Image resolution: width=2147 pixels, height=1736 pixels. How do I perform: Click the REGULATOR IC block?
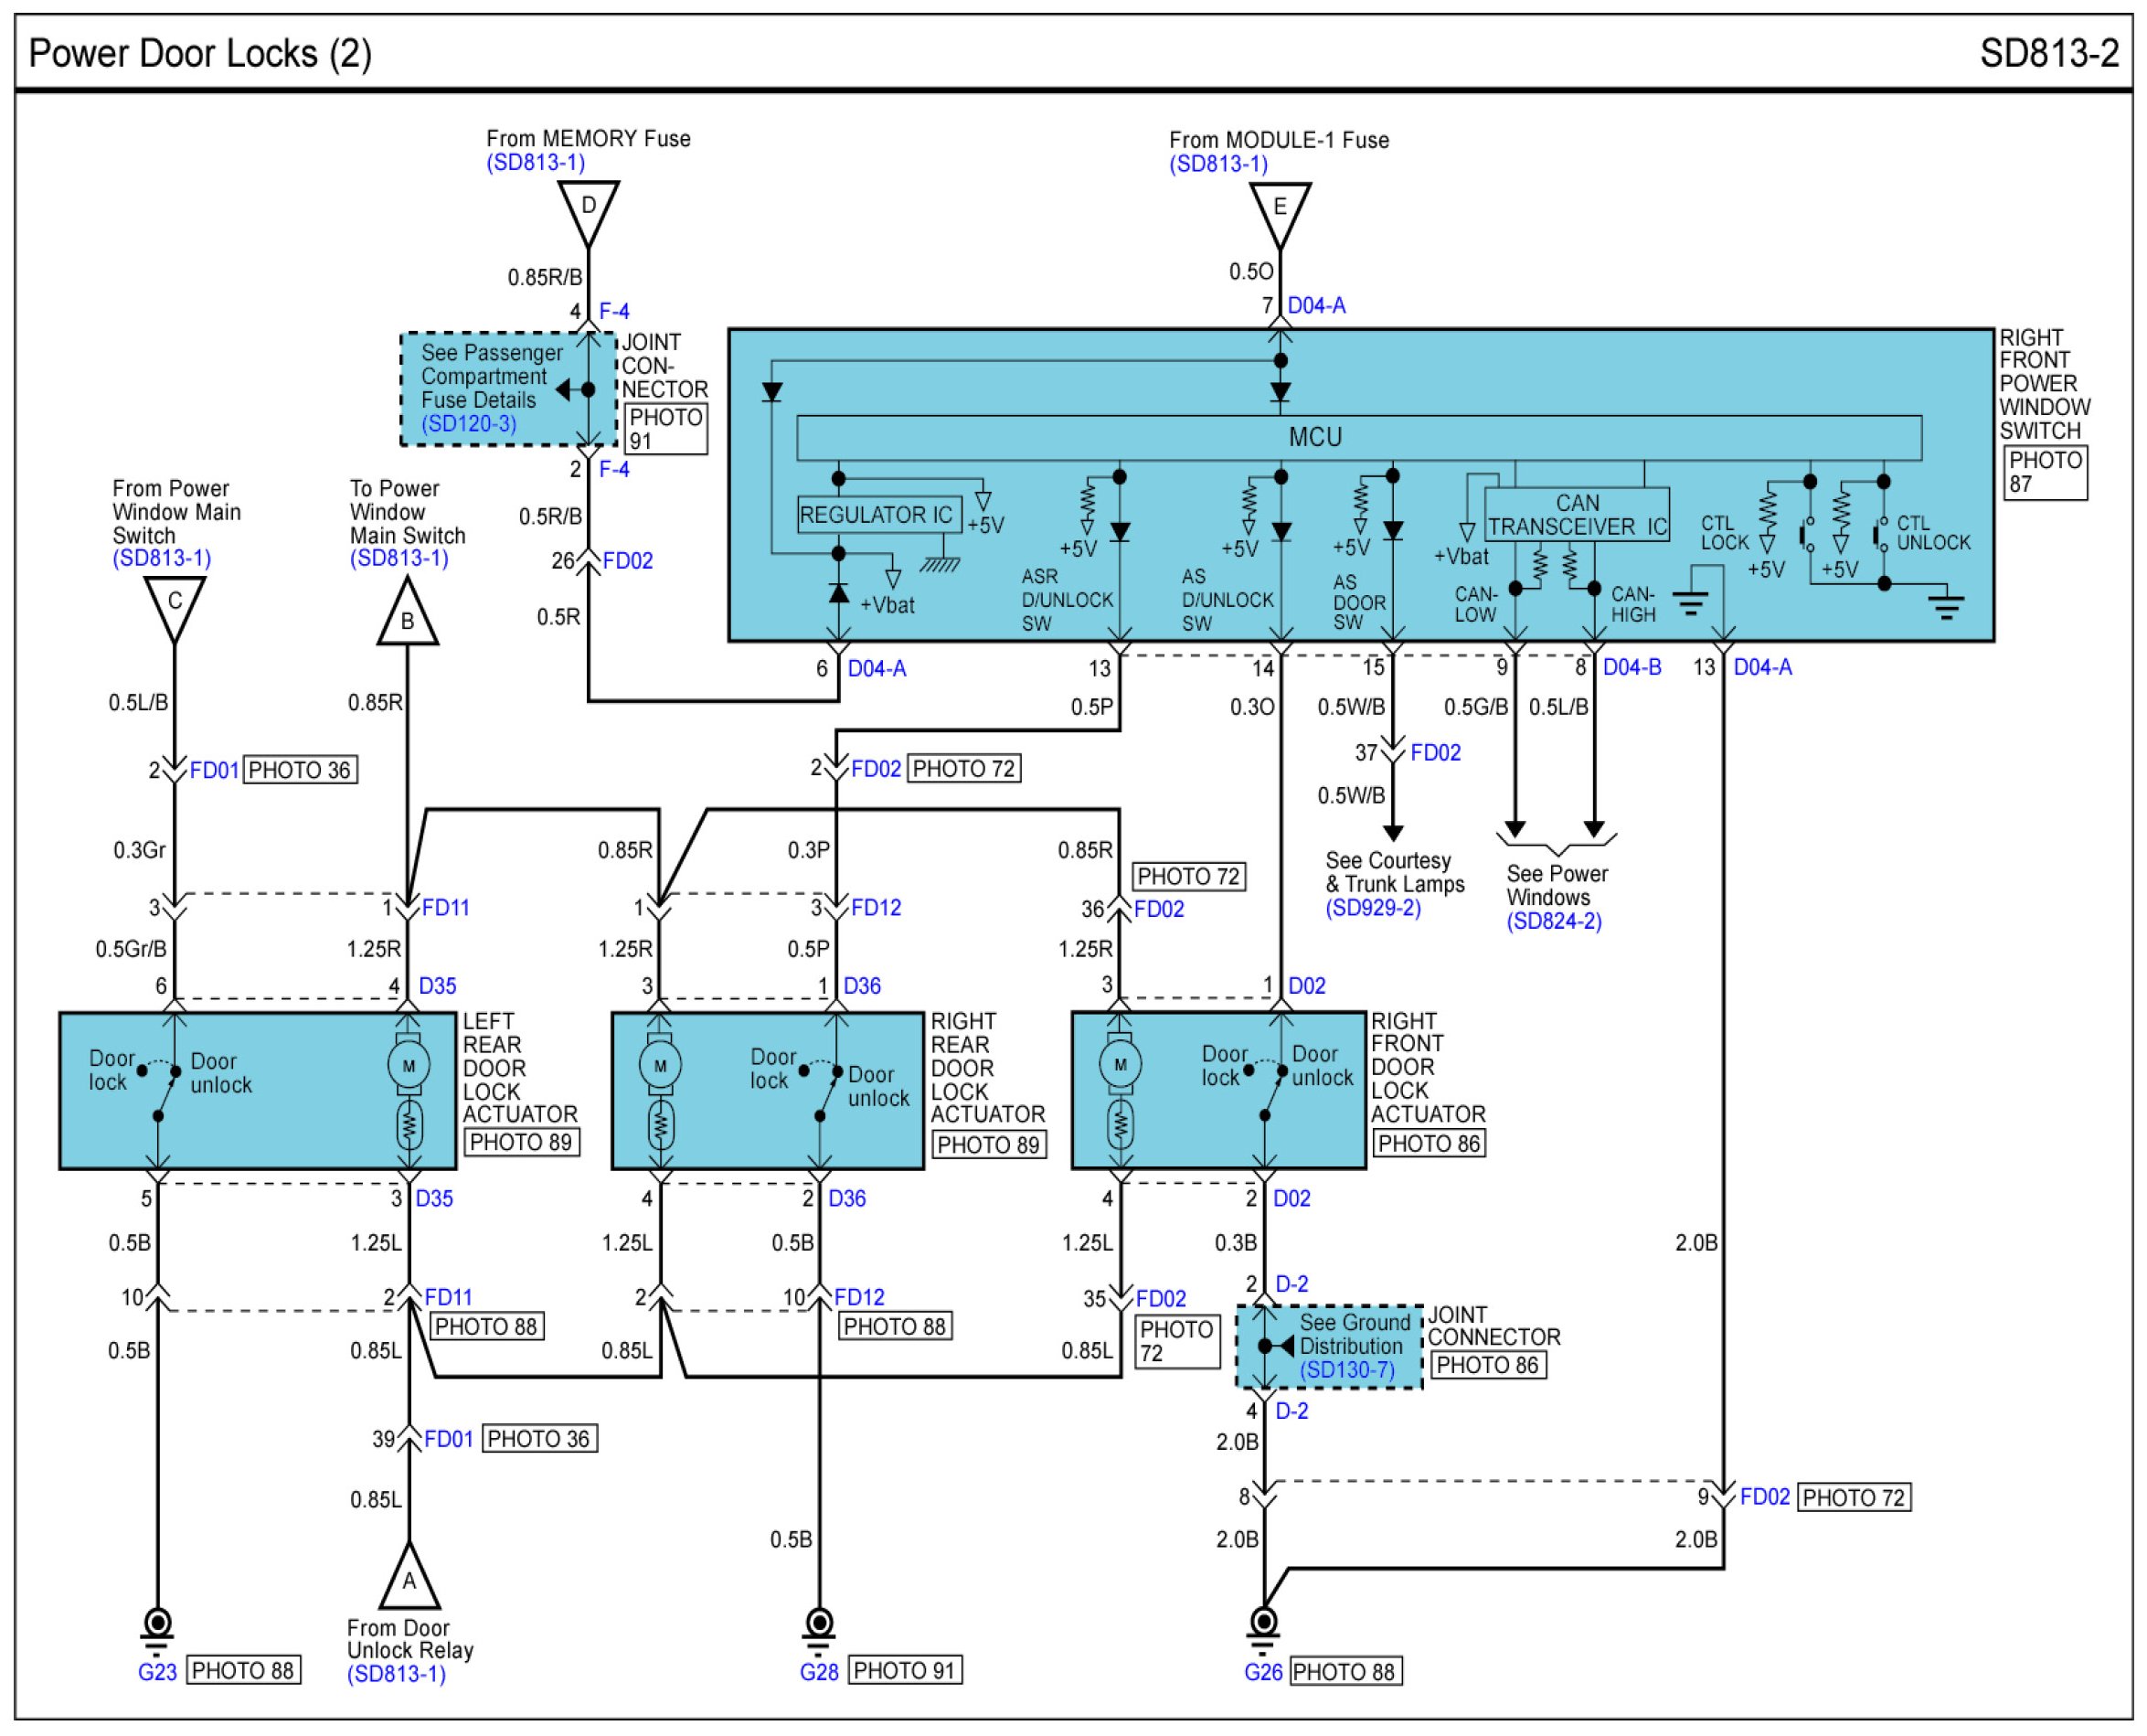tap(878, 514)
